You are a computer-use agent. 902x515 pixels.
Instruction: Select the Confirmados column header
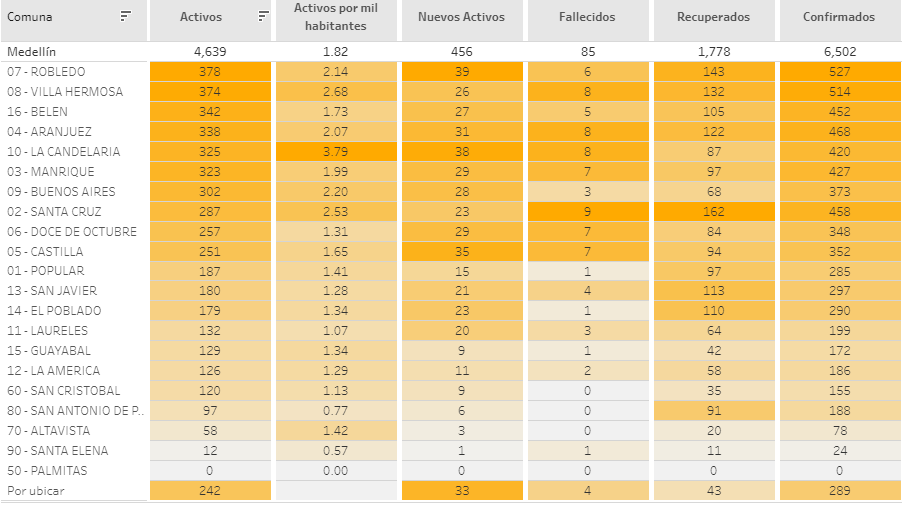point(839,17)
